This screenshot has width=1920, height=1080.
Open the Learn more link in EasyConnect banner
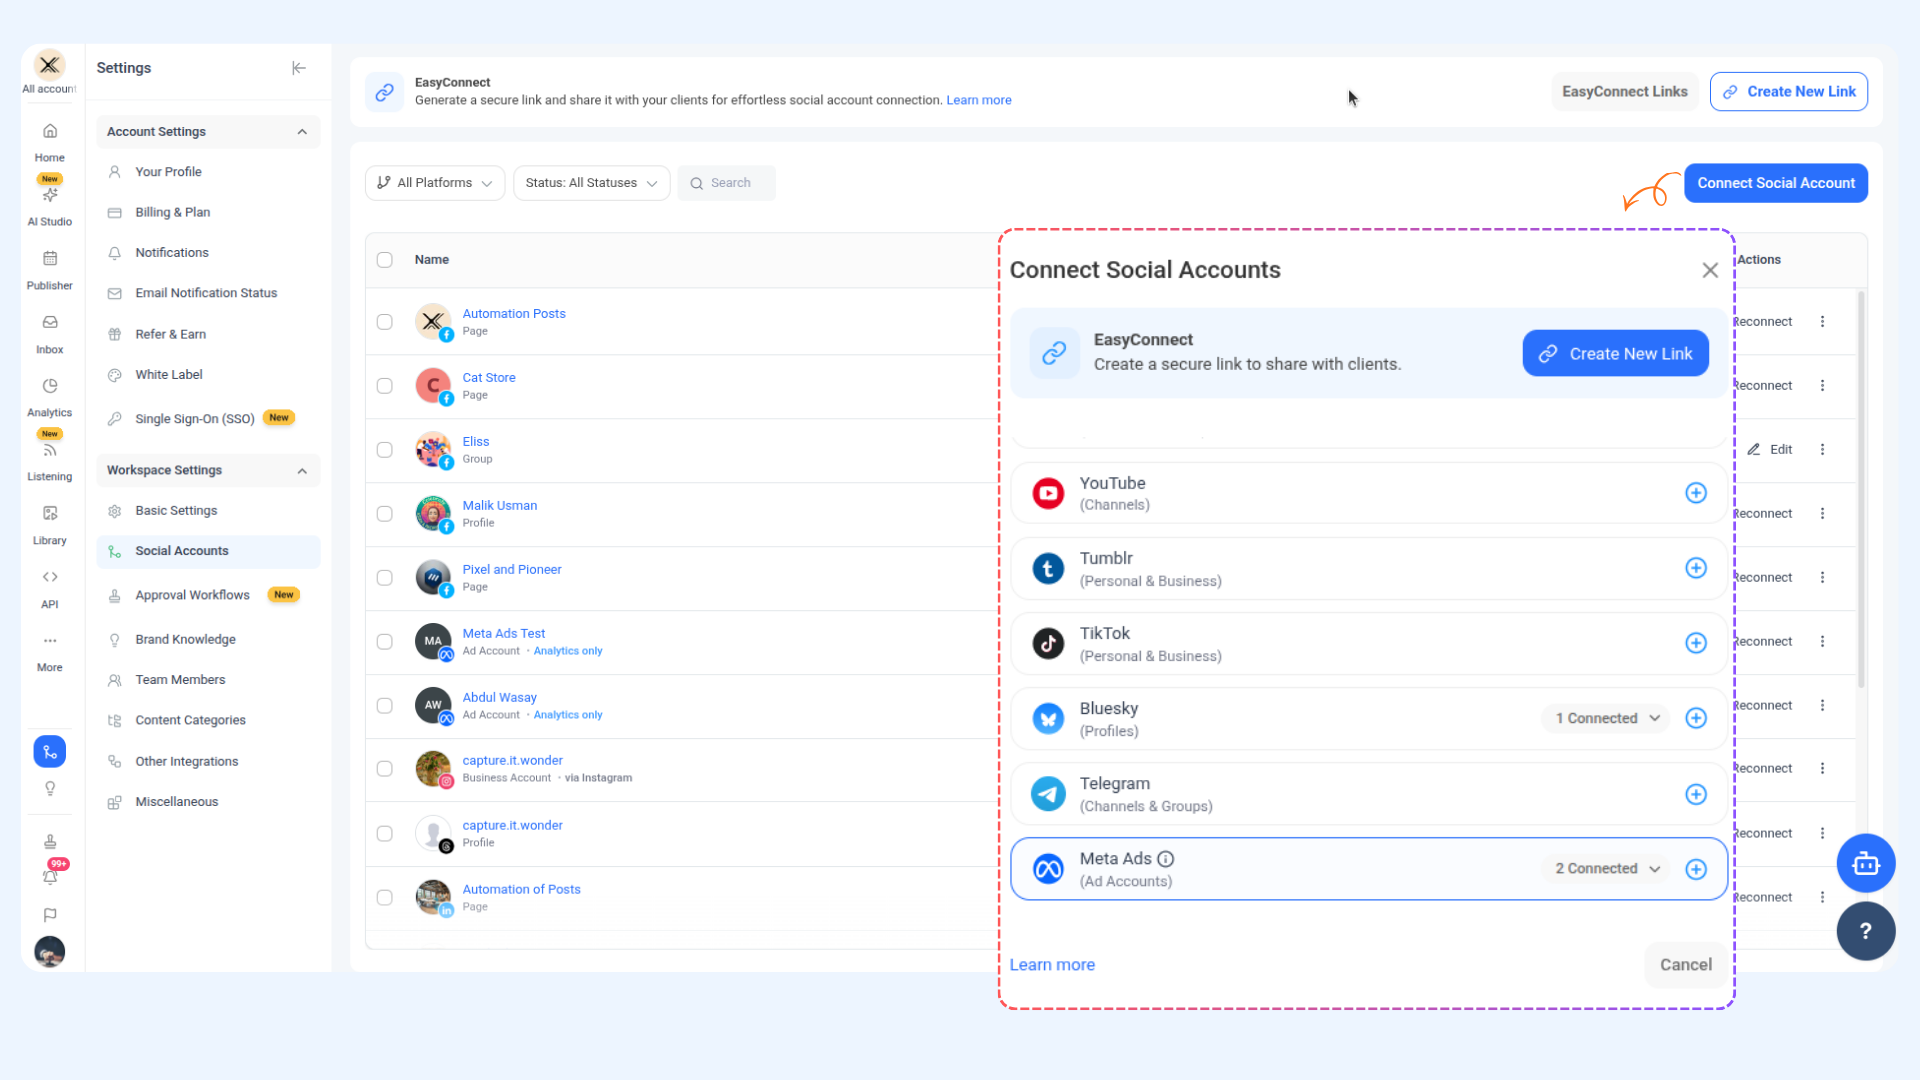[x=979, y=100]
